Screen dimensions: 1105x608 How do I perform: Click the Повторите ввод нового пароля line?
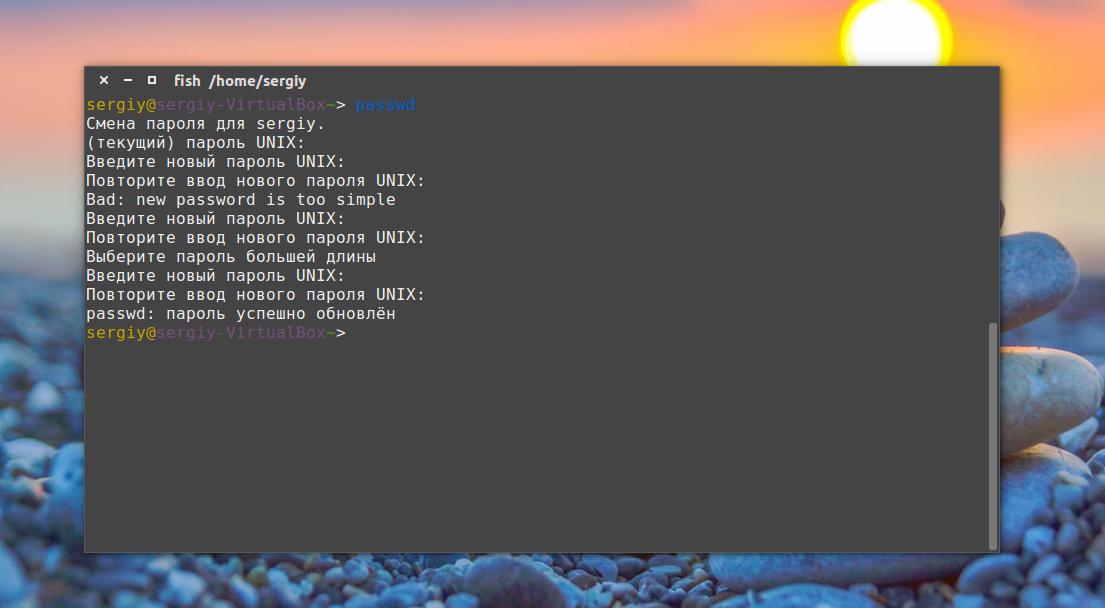[x=255, y=180]
